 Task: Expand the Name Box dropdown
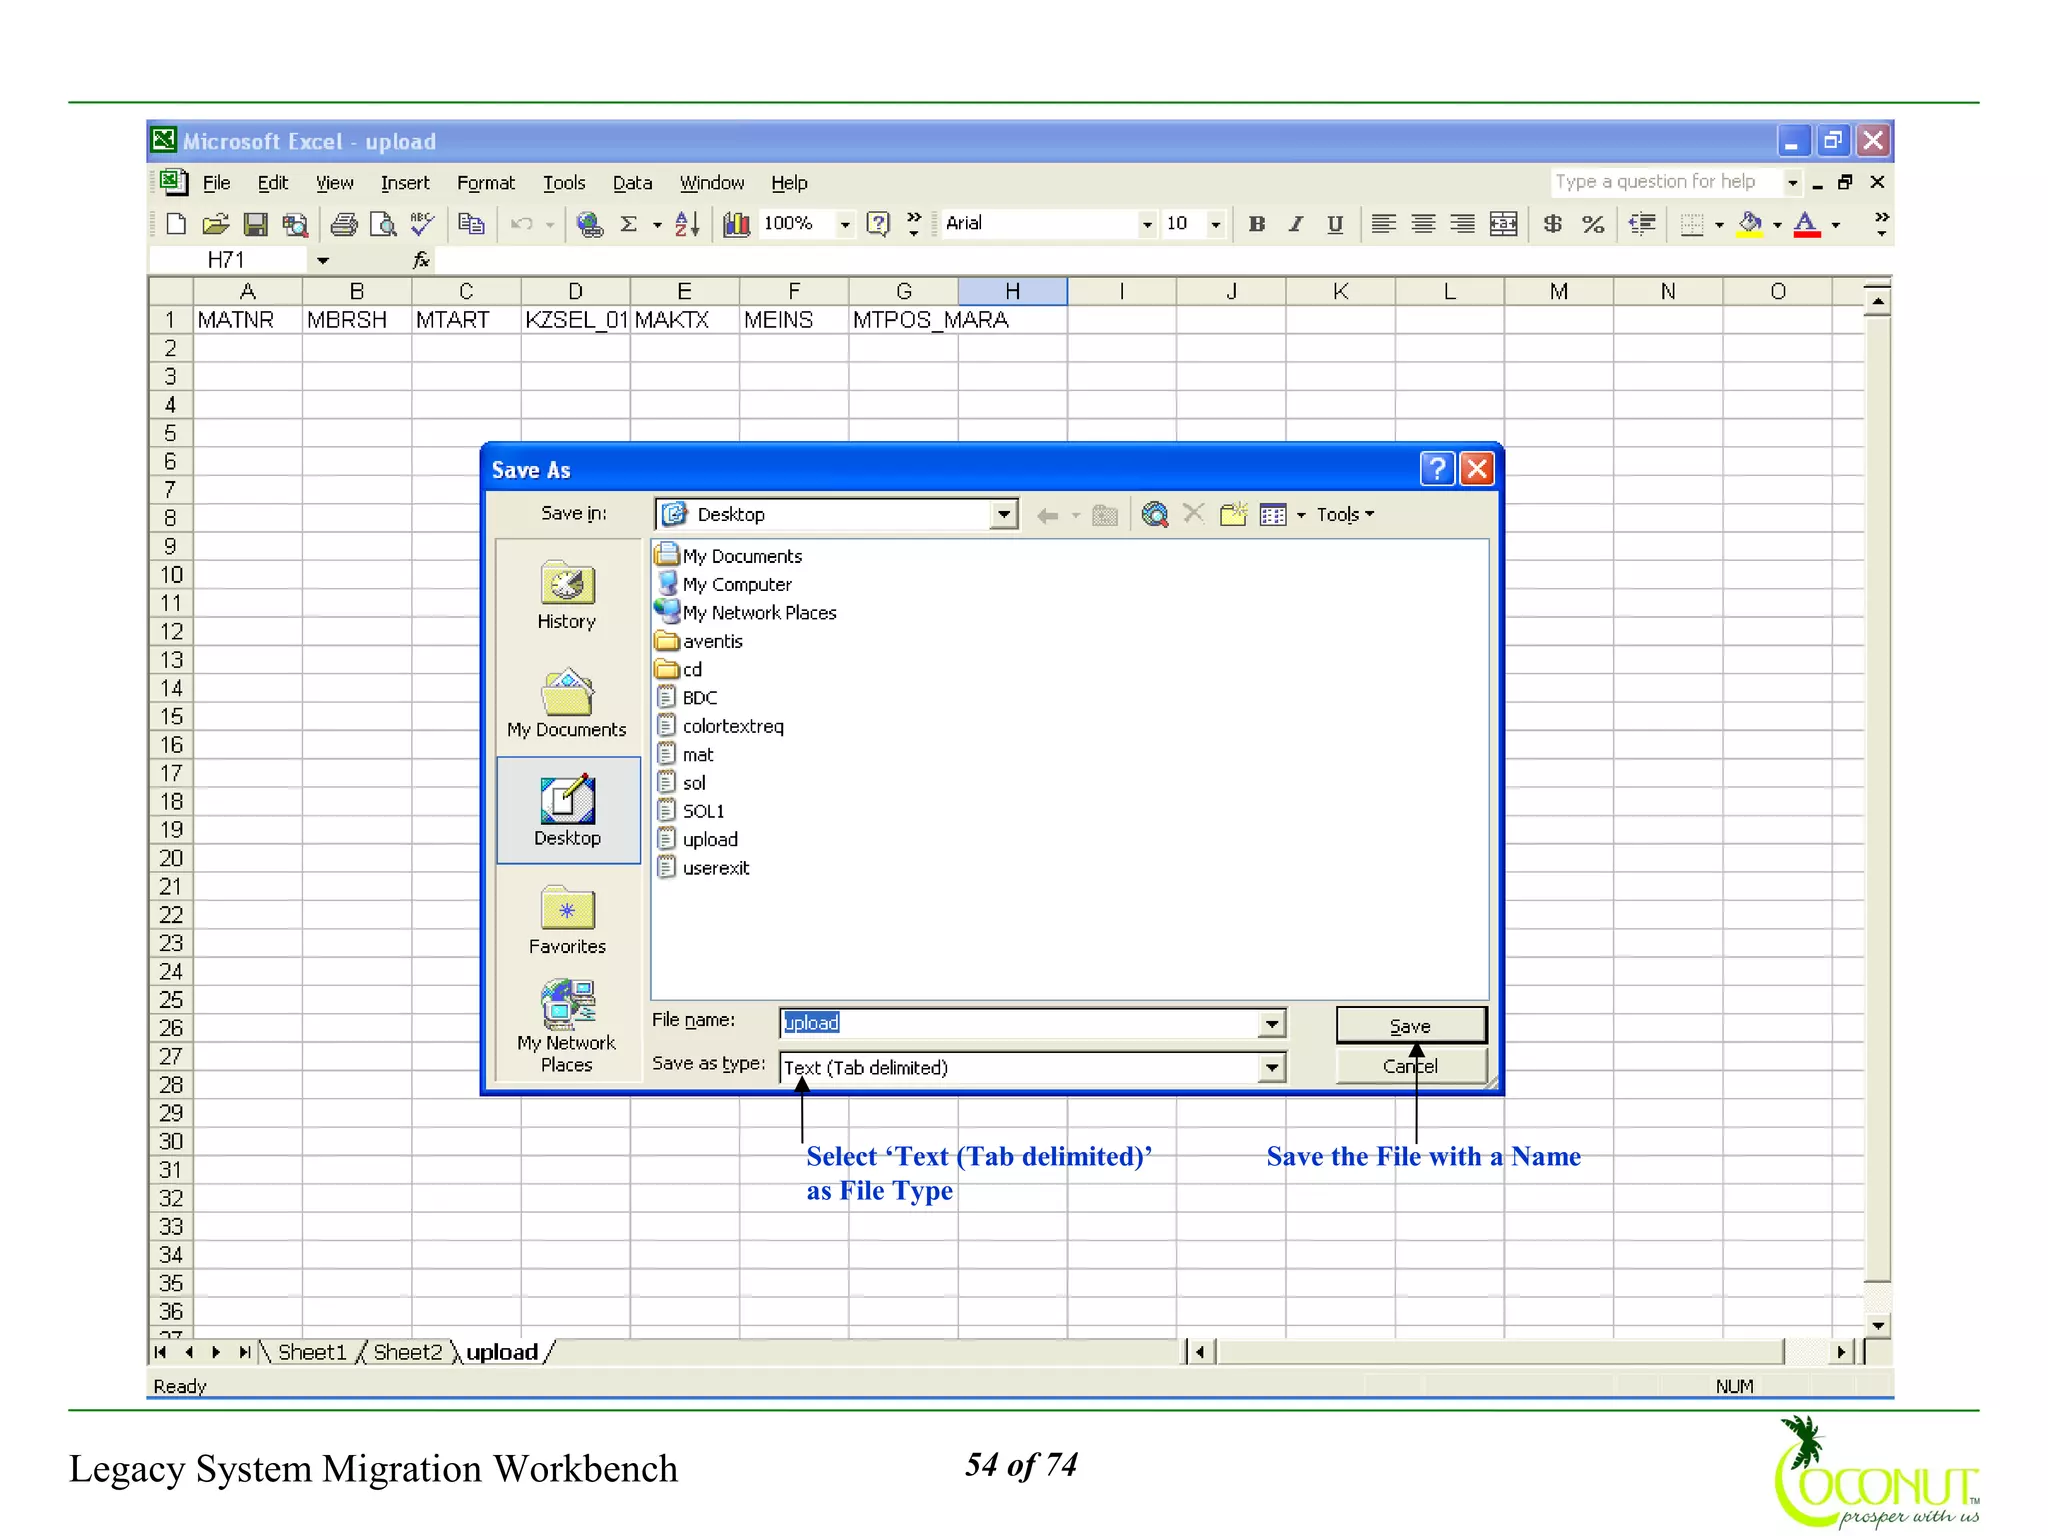pos(323,260)
